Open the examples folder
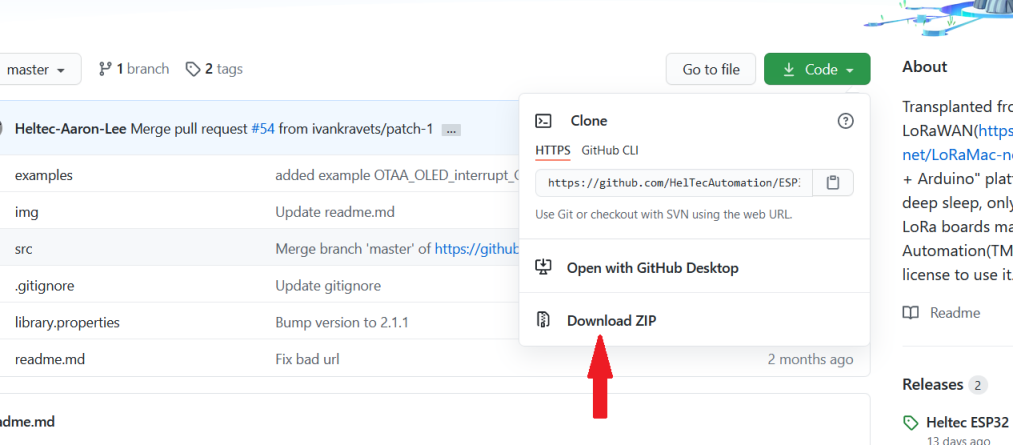Image resolution: width=1013 pixels, height=445 pixels. (44, 176)
